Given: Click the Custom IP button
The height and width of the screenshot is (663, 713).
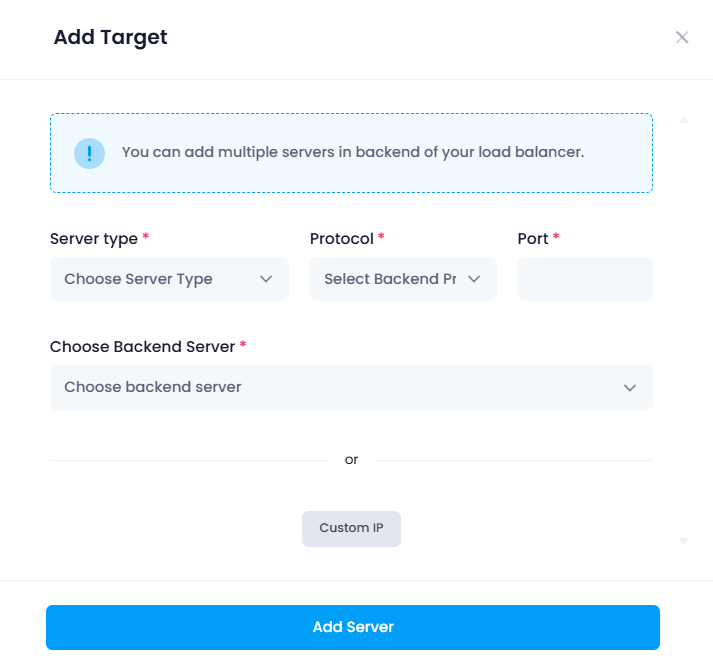Looking at the screenshot, I should click(351, 529).
